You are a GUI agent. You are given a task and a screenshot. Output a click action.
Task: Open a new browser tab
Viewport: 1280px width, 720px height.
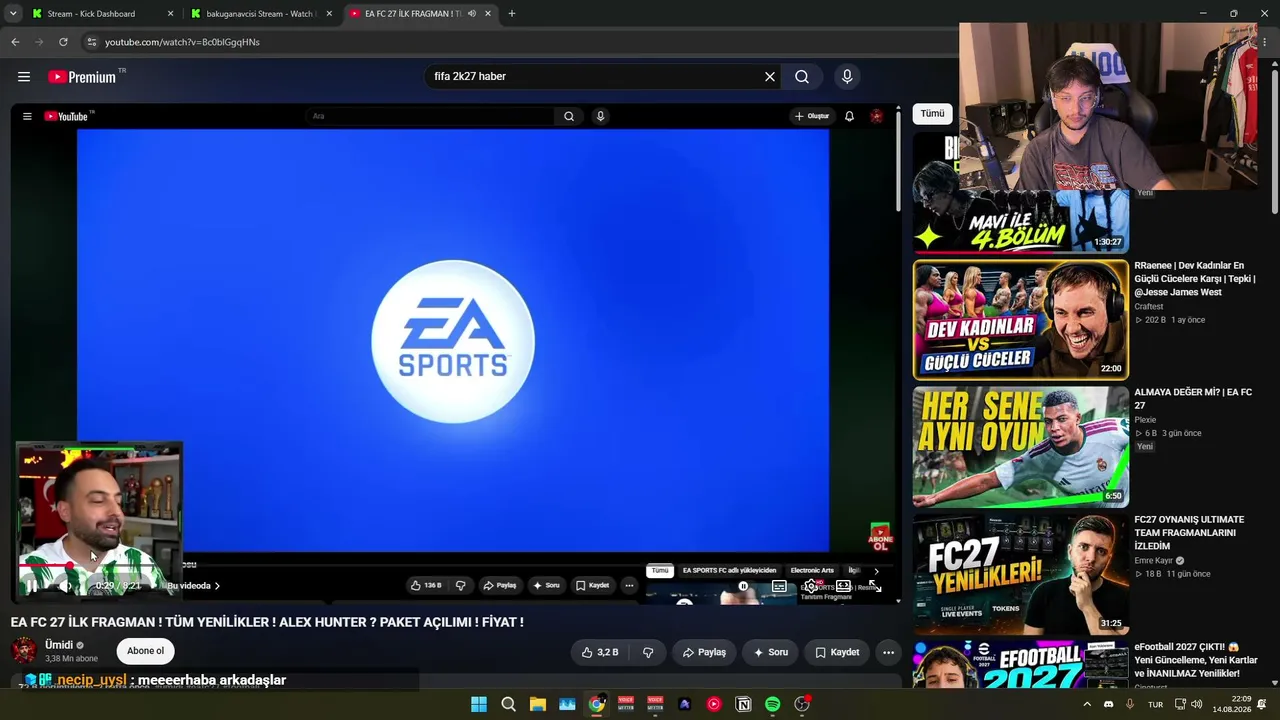pos(512,14)
